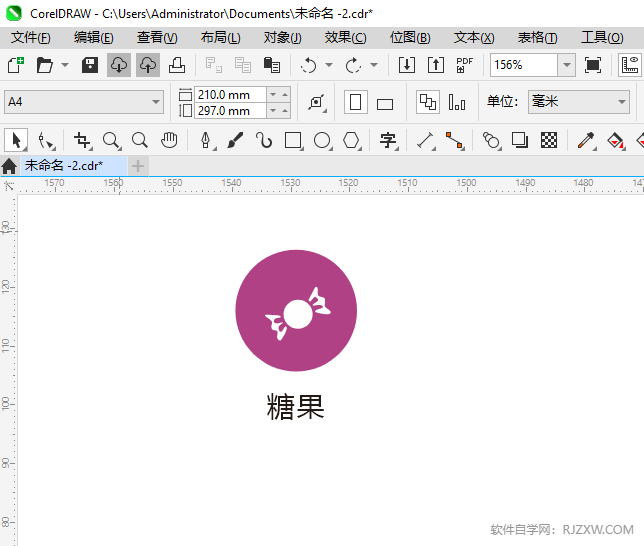The height and width of the screenshot is (546, 644).
Task: Open the 编辑(E) menu
Action: (x=94, y=38)
